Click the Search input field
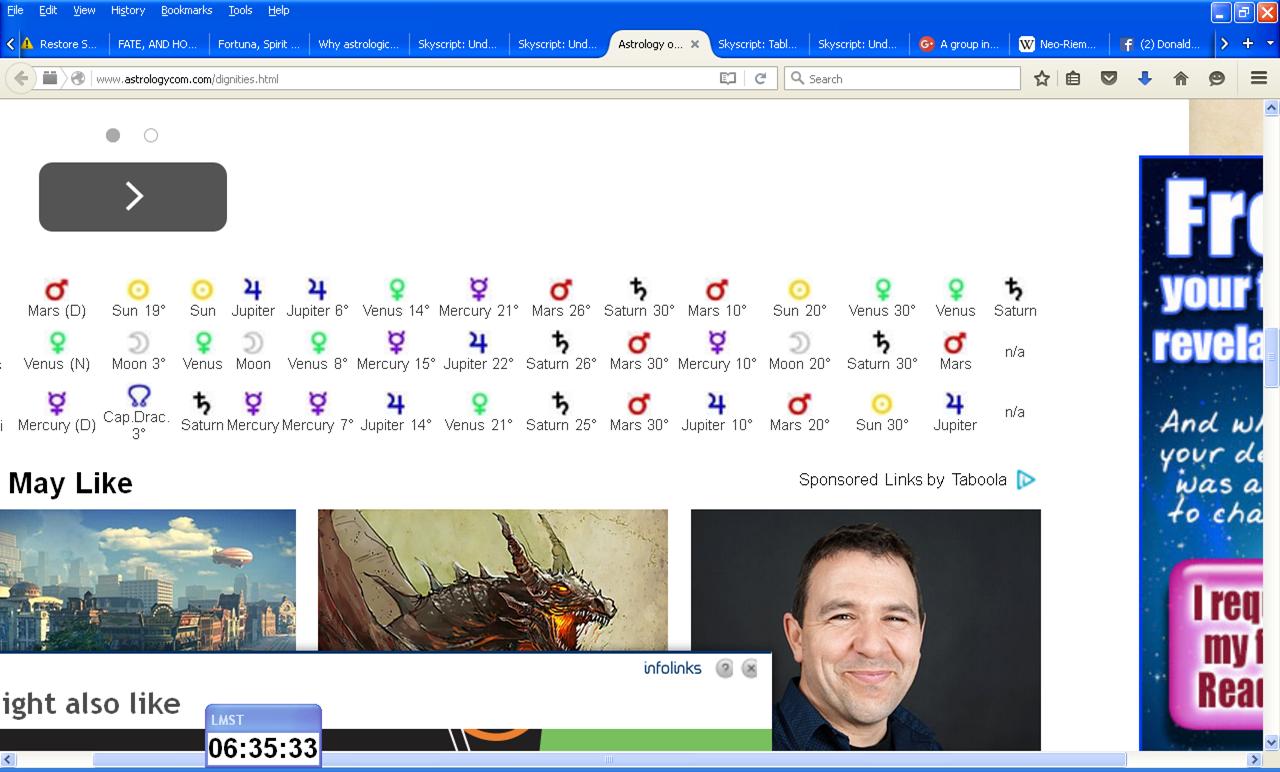The width and height of the screenshot is (1280, 772). 902,78
